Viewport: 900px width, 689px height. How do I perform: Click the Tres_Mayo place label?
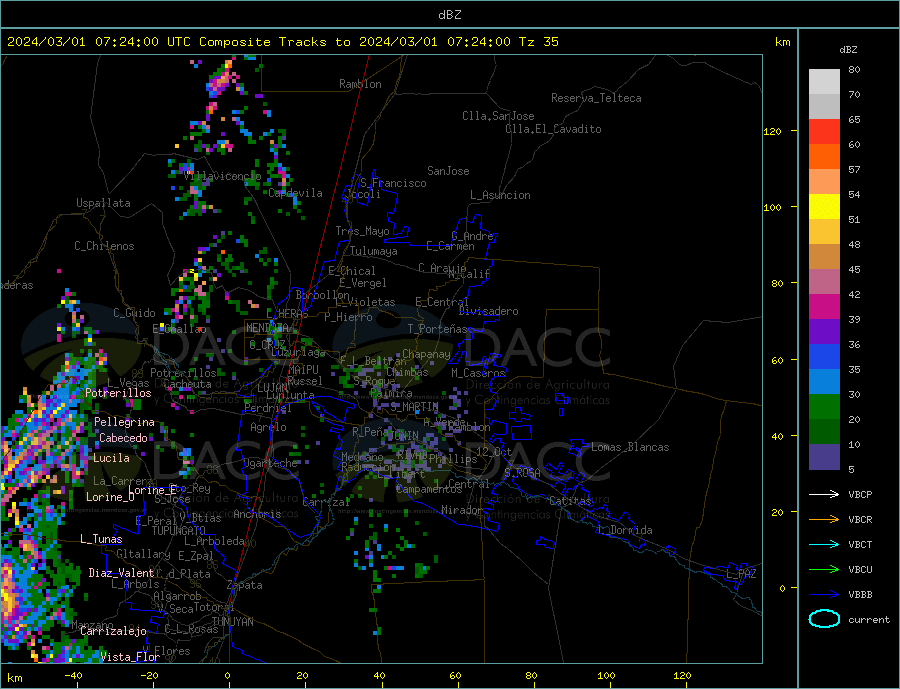point(362,231)
